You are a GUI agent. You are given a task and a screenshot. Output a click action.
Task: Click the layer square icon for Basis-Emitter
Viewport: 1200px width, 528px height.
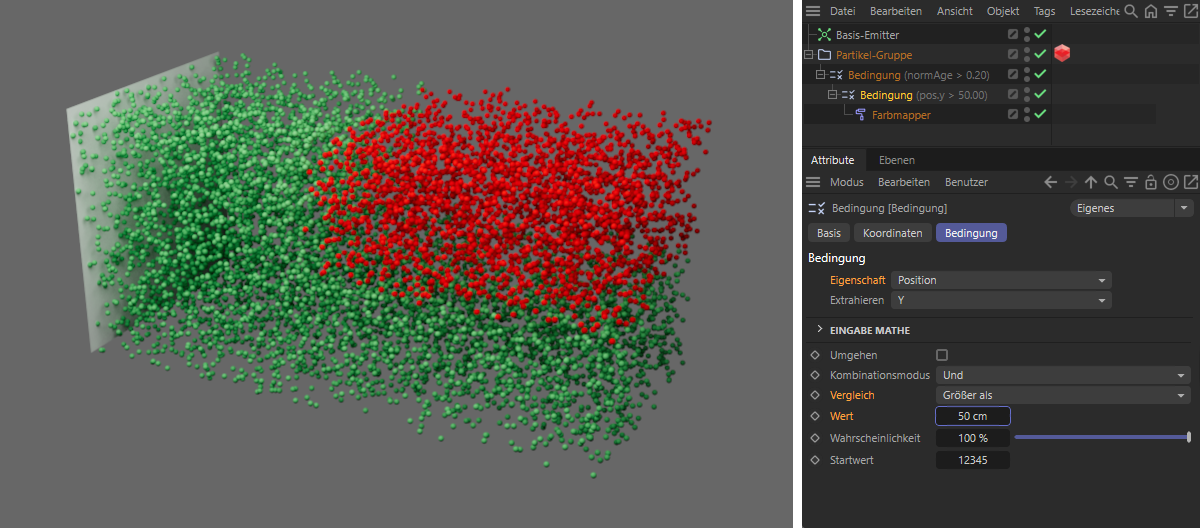click(1013, 34)
